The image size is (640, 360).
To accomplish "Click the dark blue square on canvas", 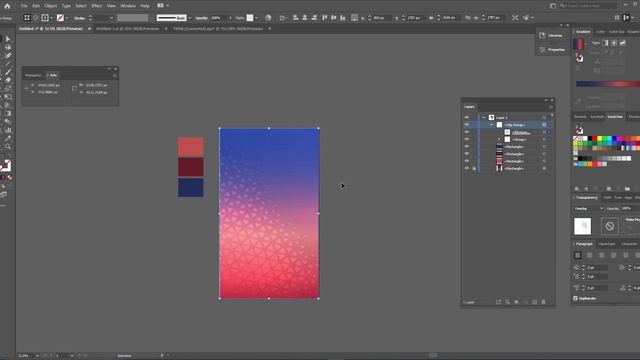I will 191,187.
